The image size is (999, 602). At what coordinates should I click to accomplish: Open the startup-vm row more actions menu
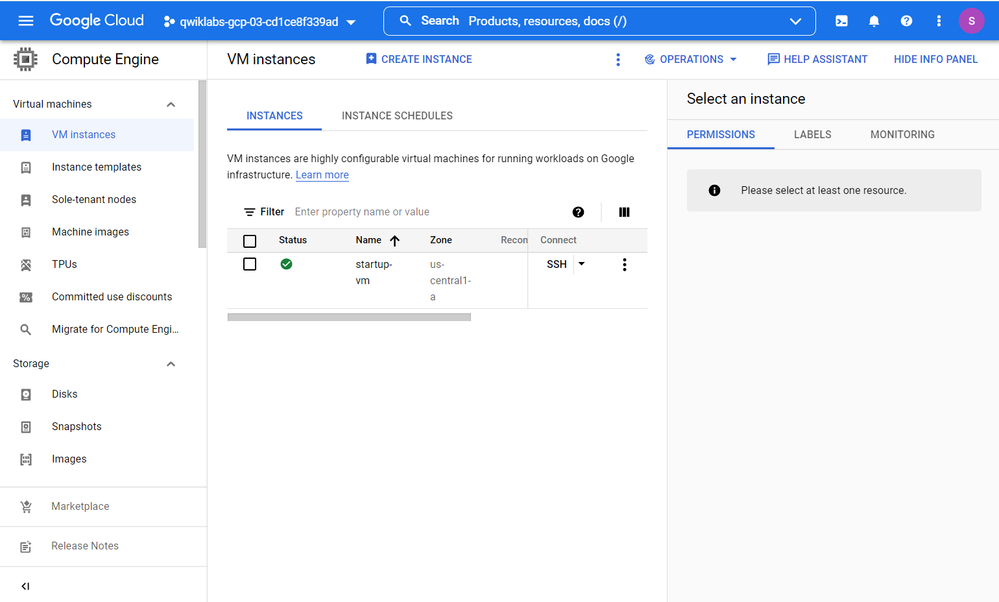pos(624,264)
